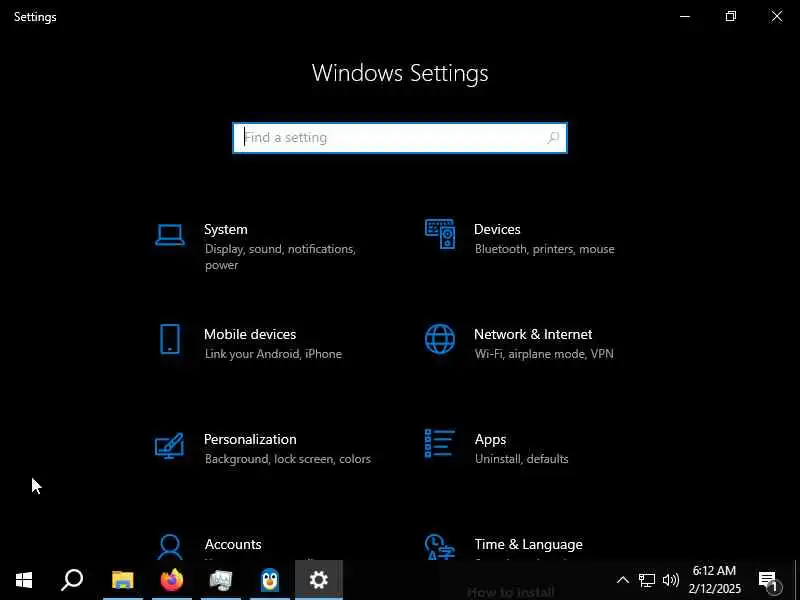Click Show desktop strip at taskbar edge
The image size is (800, 600).
pyautogui.click(x=797, y=580)
